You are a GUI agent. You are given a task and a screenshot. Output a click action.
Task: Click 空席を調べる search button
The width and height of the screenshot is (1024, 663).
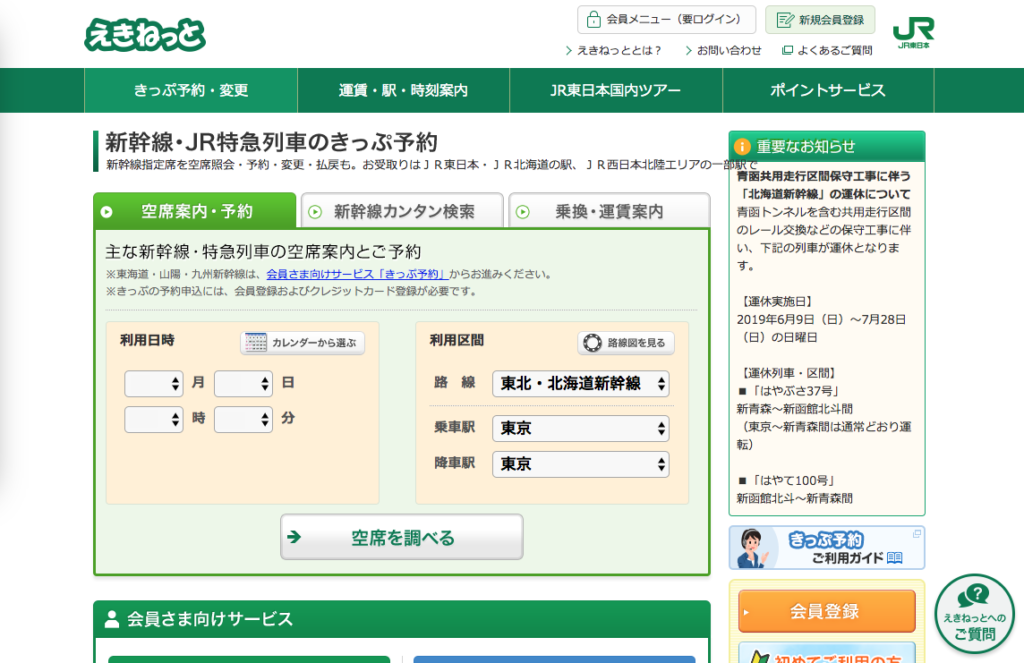(402, 537)
